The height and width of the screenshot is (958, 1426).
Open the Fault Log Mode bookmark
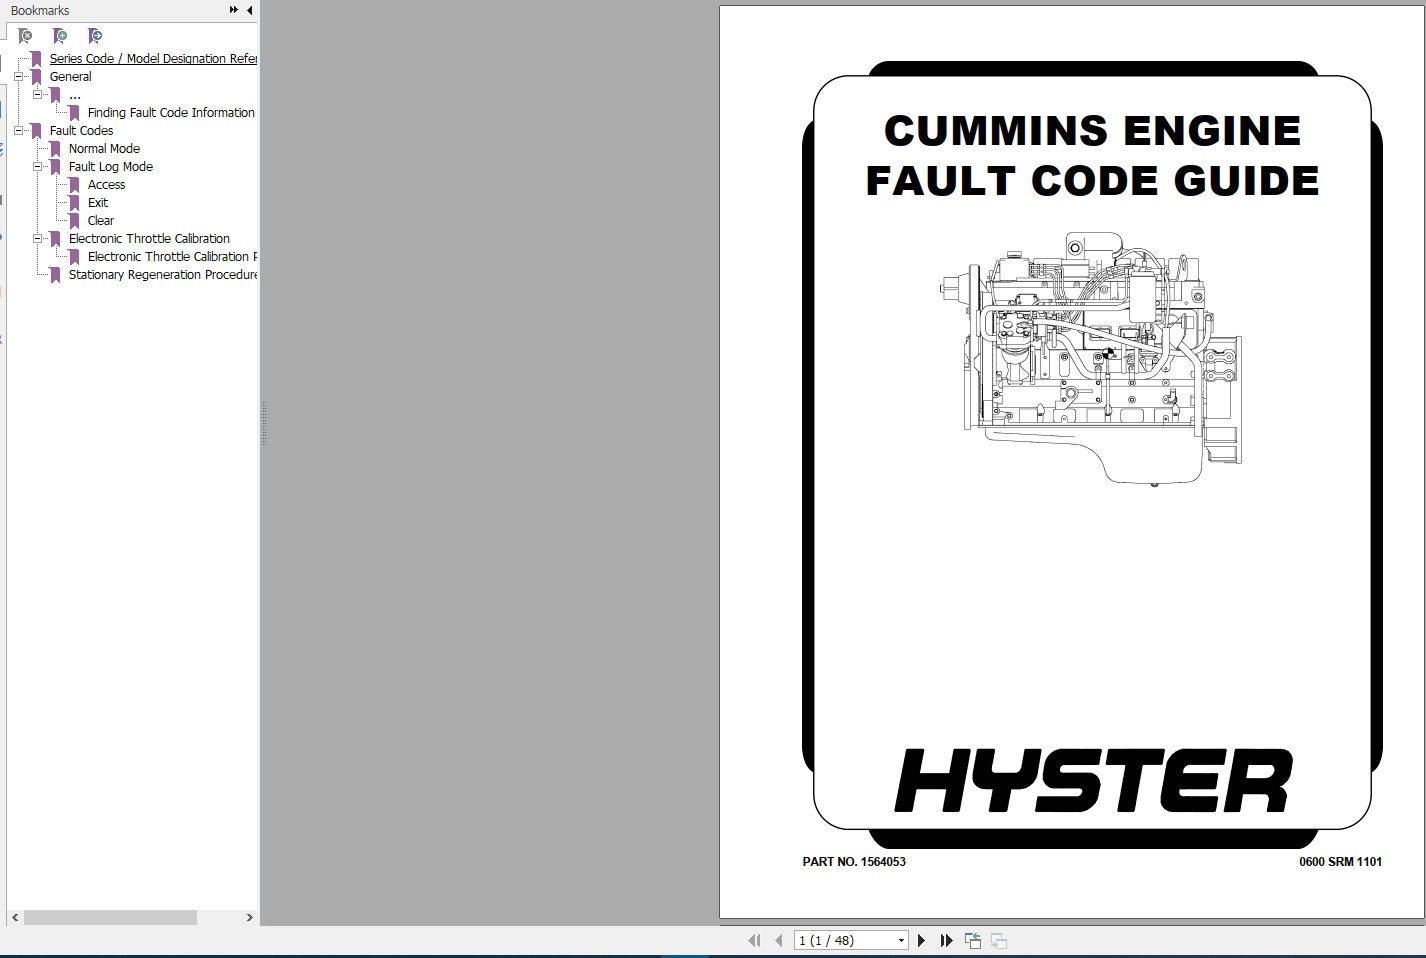pos(111,166)
